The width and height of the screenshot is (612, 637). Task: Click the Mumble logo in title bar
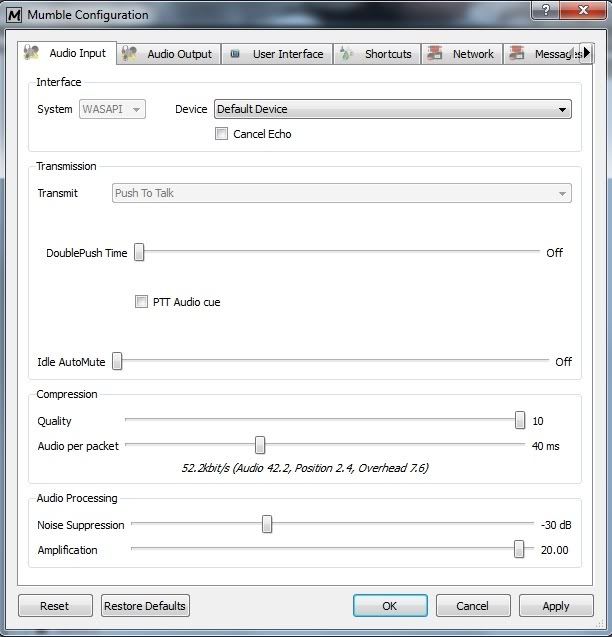coord(14,15)
